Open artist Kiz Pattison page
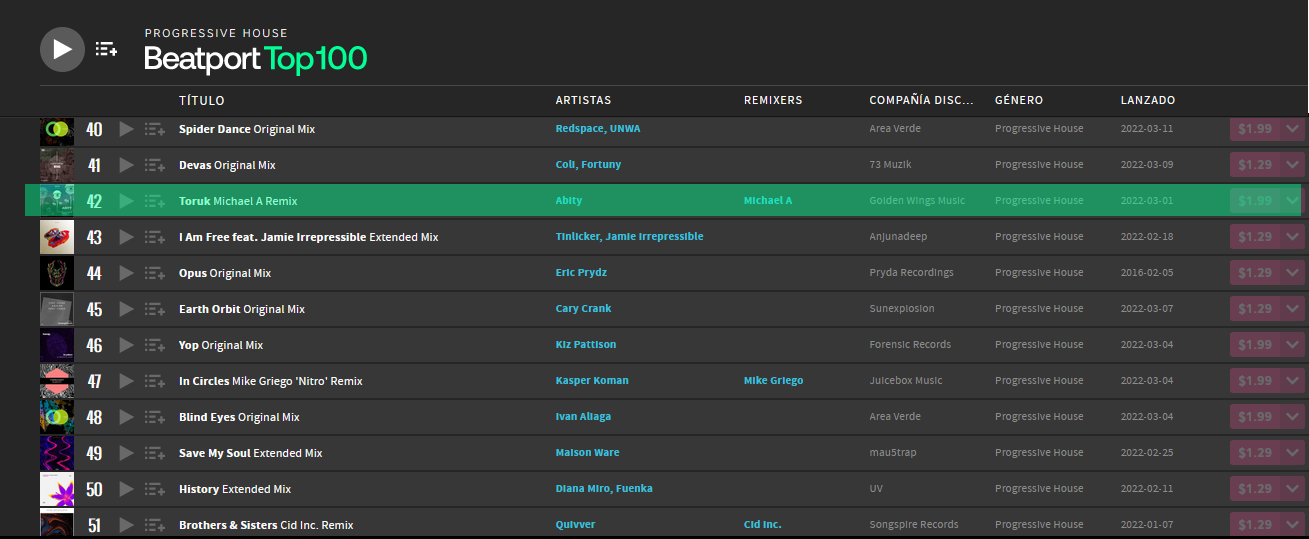Screen dimensions: 1309x539 click(586, 345)
